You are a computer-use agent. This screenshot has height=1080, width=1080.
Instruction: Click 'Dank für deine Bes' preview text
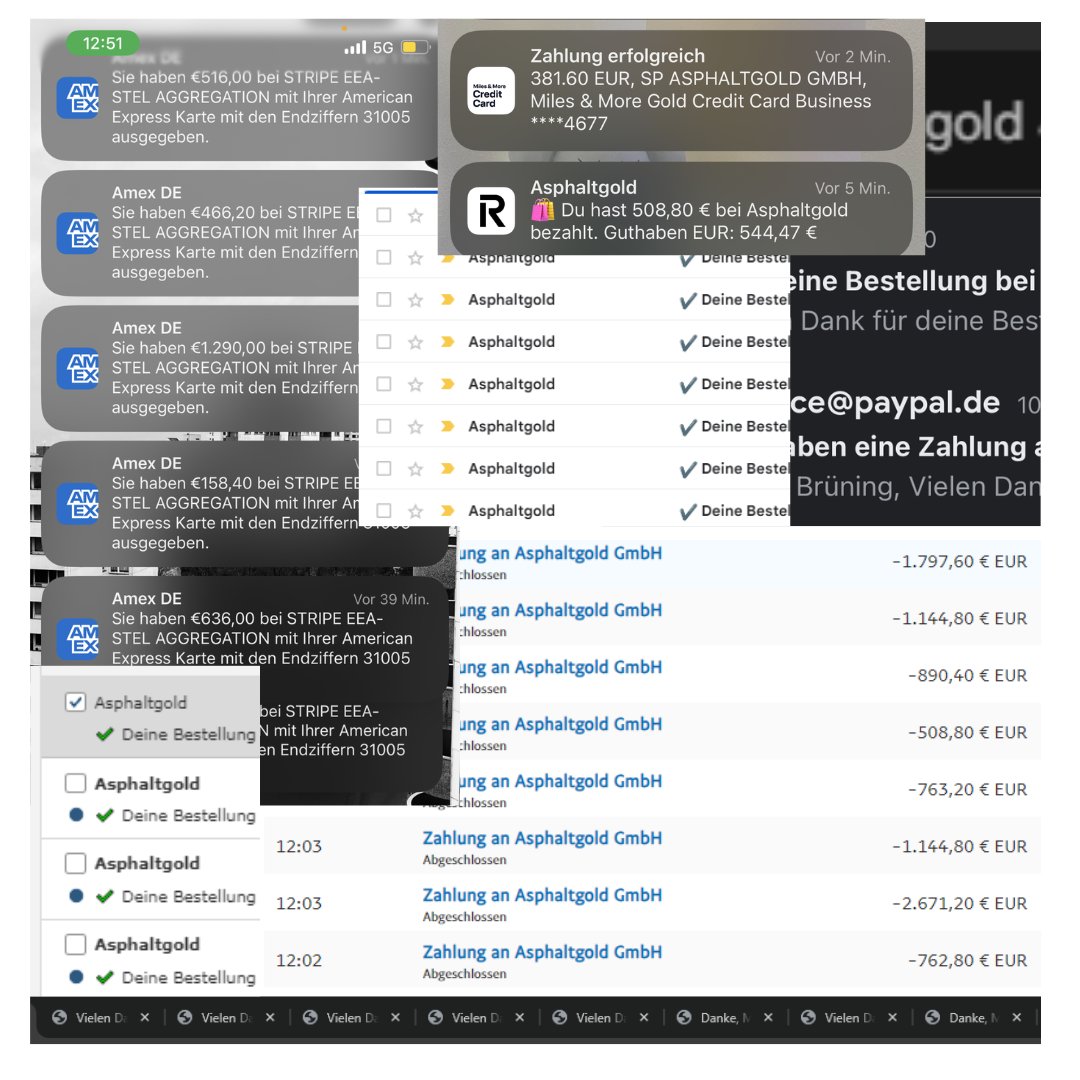[x=920, y=321]
